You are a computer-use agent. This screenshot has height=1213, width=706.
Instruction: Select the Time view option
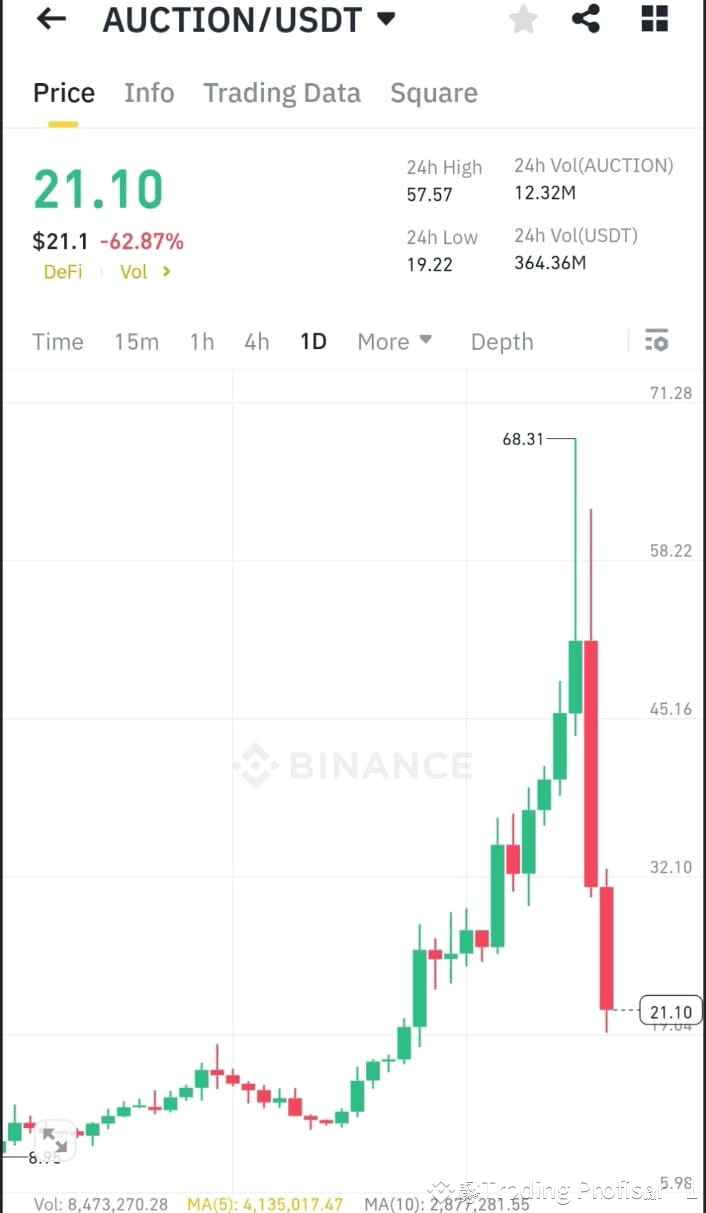click(x=57, y=341)
